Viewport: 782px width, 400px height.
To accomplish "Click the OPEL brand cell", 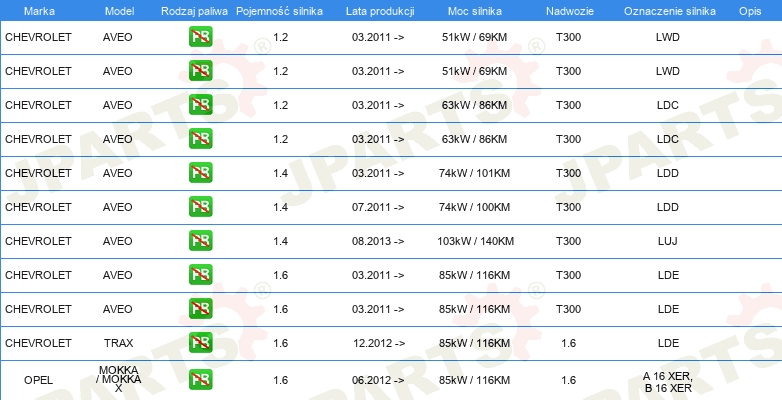I will (38, 380).
